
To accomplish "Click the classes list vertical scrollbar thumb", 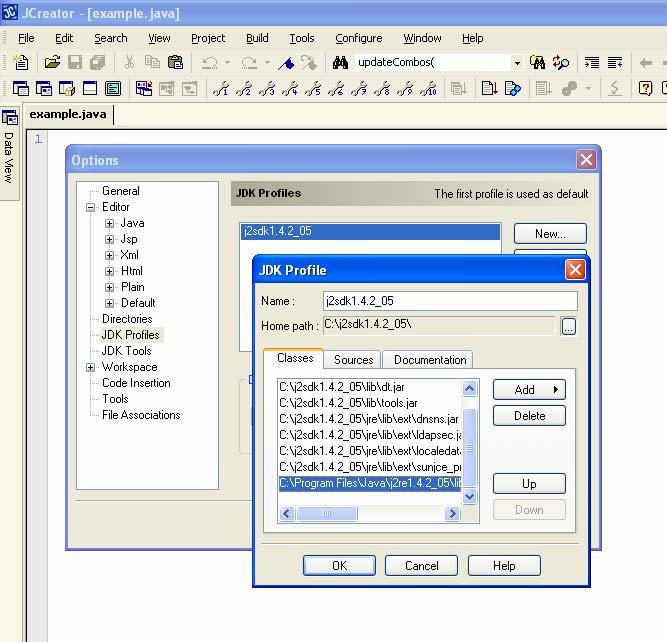I will (x=469, y=447).
